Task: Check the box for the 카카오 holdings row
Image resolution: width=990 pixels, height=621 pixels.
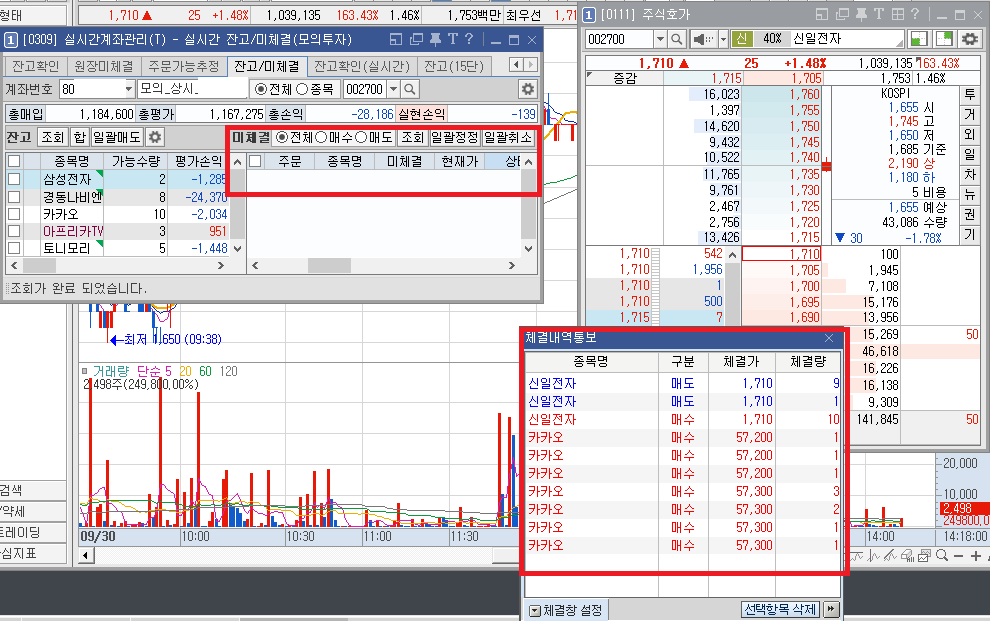Action: click(x=14, y=214)
